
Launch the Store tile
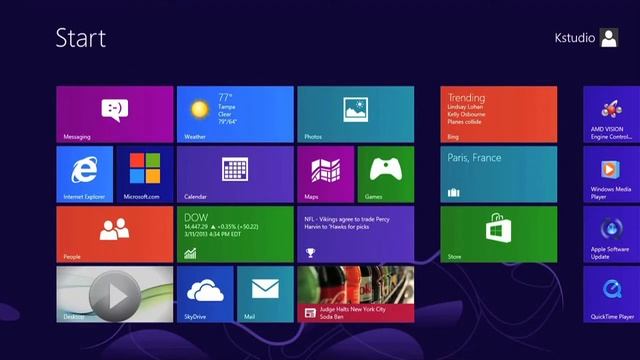(x=499, y=234)
